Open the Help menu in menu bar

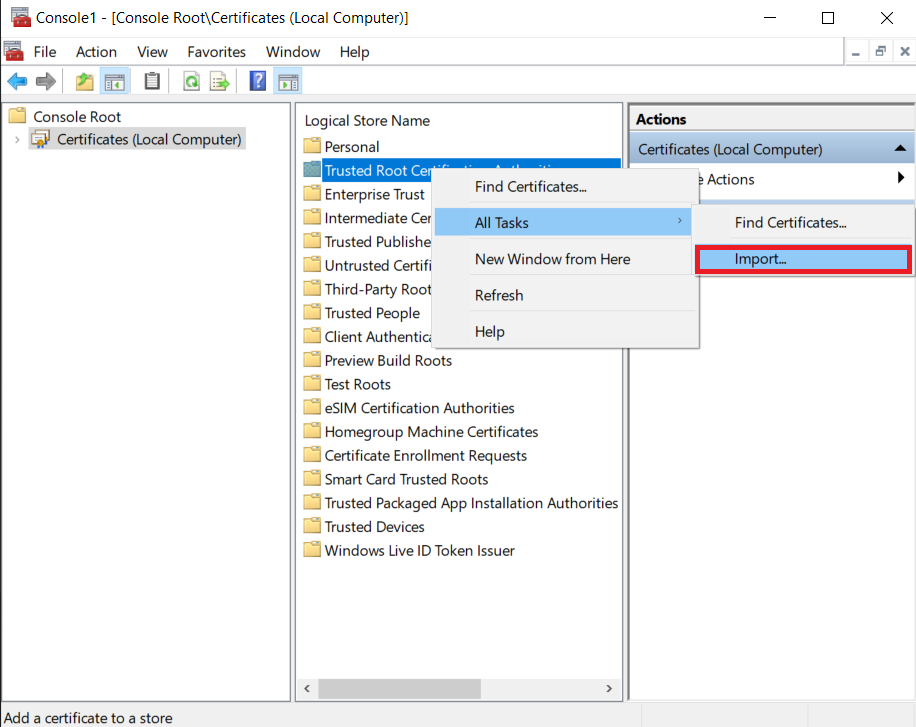355,52
